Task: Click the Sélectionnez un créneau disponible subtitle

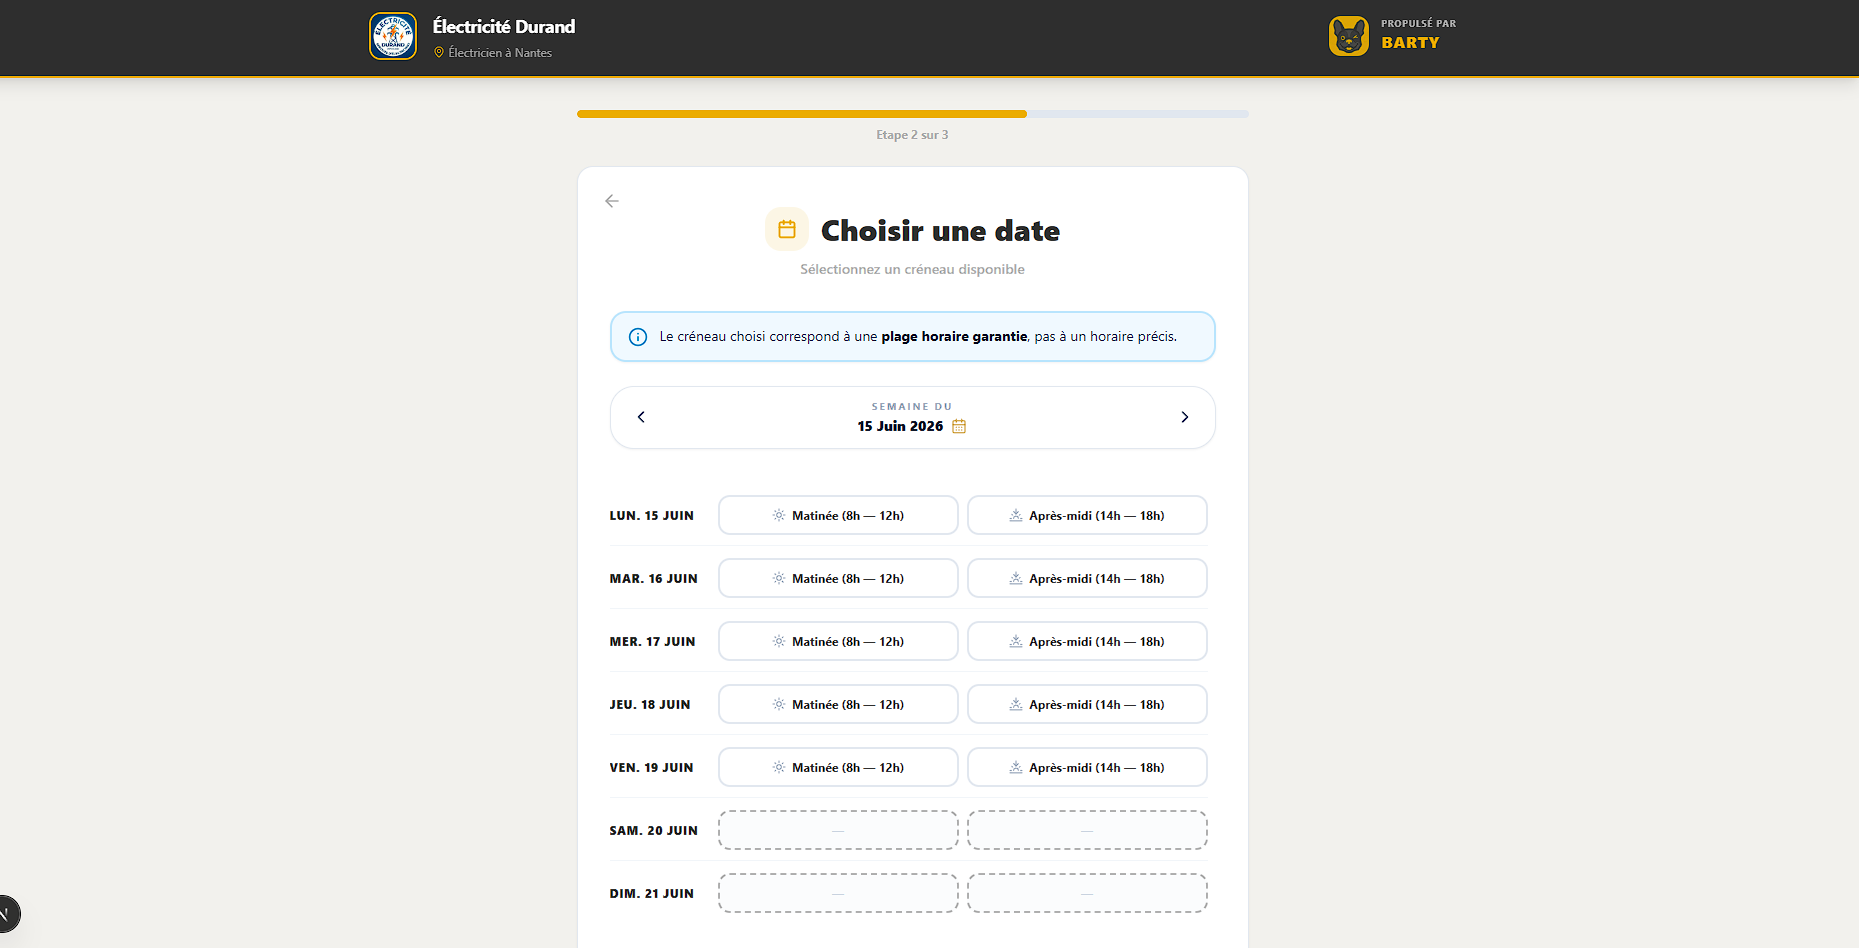Action: [x=912, y=269]
